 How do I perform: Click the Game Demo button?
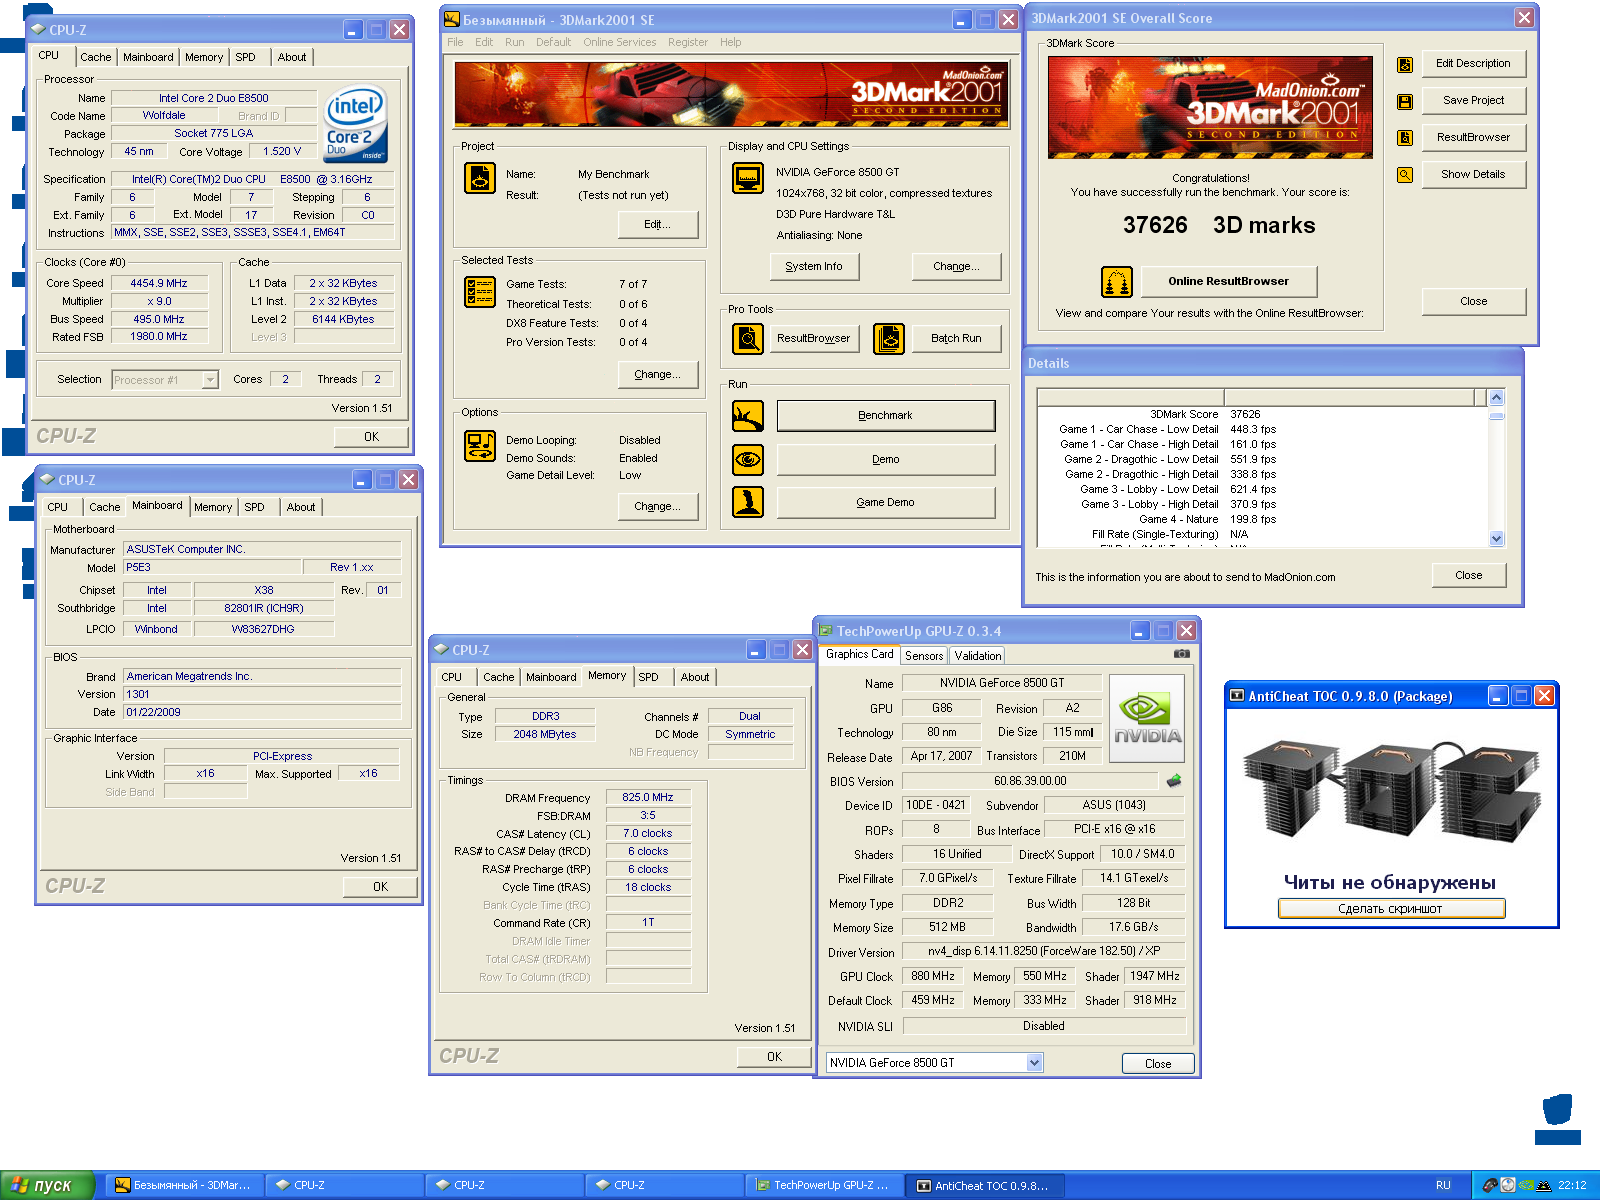pos(886,502)
